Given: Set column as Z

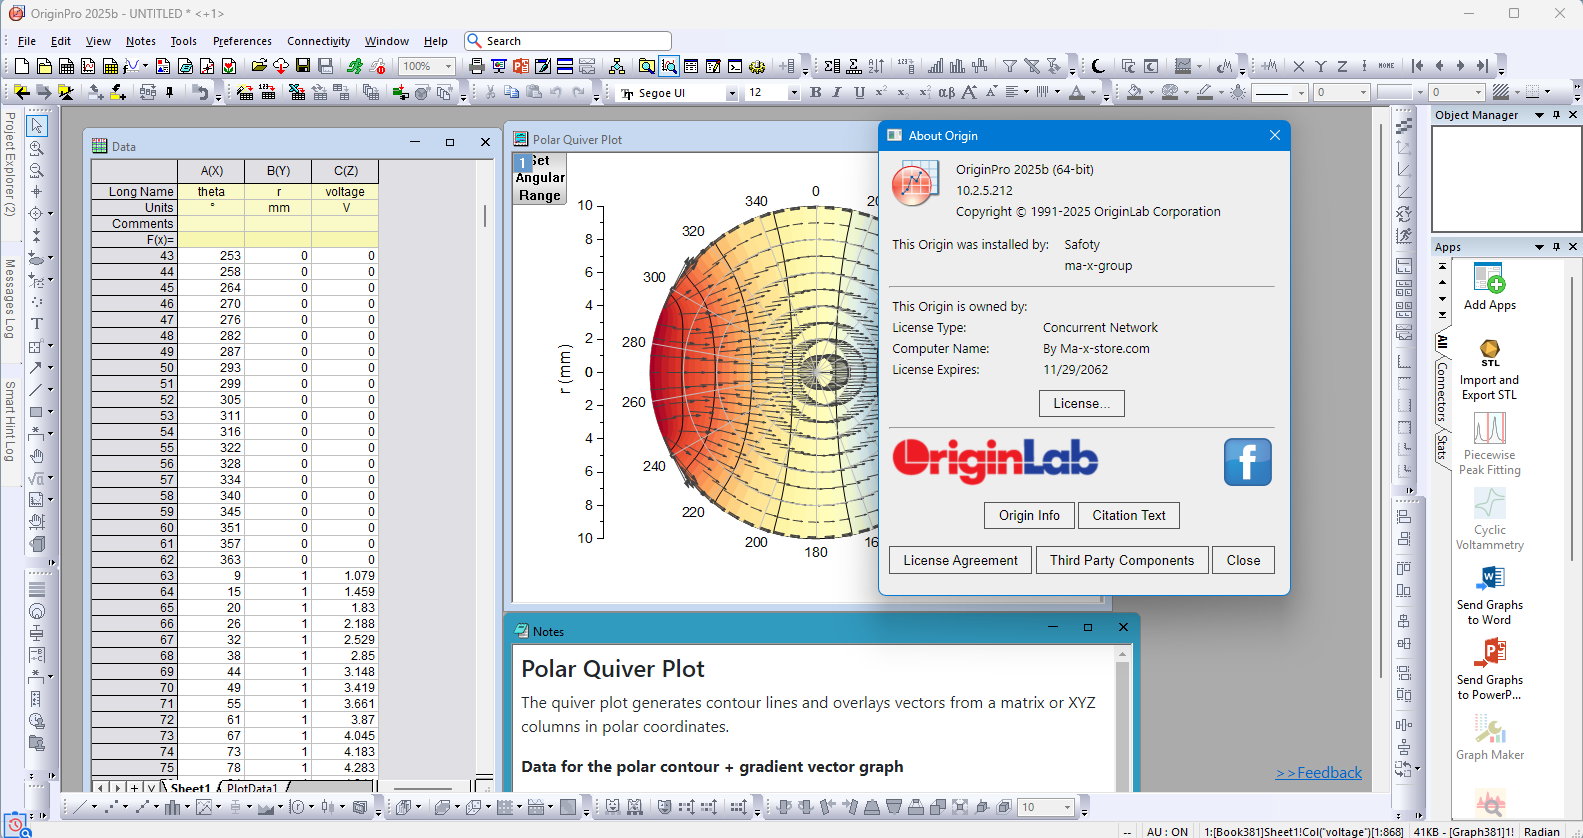Looking at the screenshot, I should point(1342,66).
